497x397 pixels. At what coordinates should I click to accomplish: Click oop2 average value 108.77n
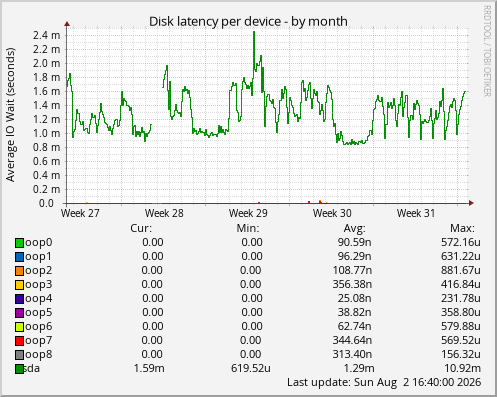tap(352, 270)
